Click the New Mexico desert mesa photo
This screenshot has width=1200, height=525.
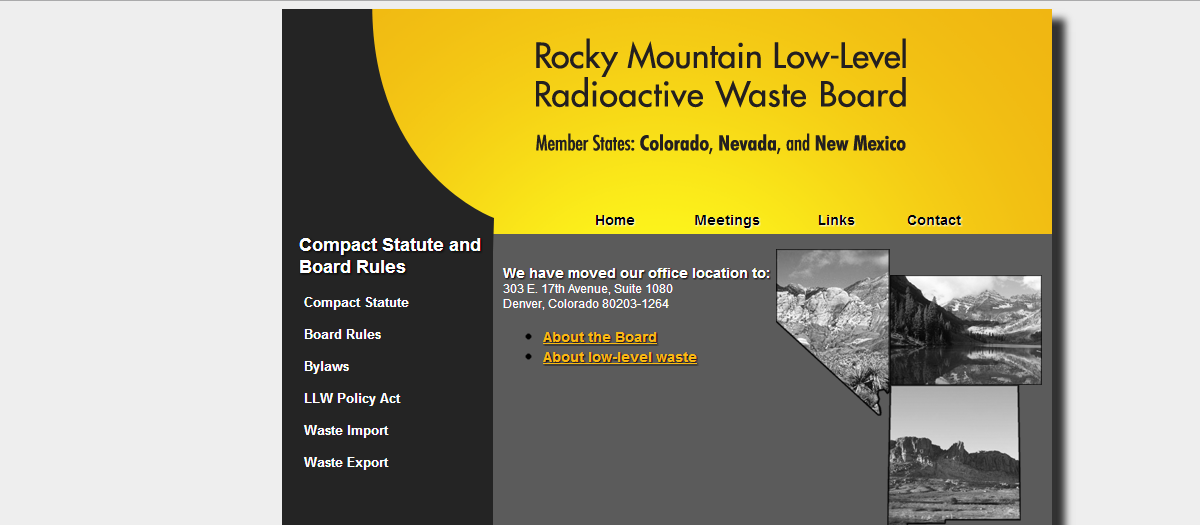pyautogui.click(x=953, y=455)
